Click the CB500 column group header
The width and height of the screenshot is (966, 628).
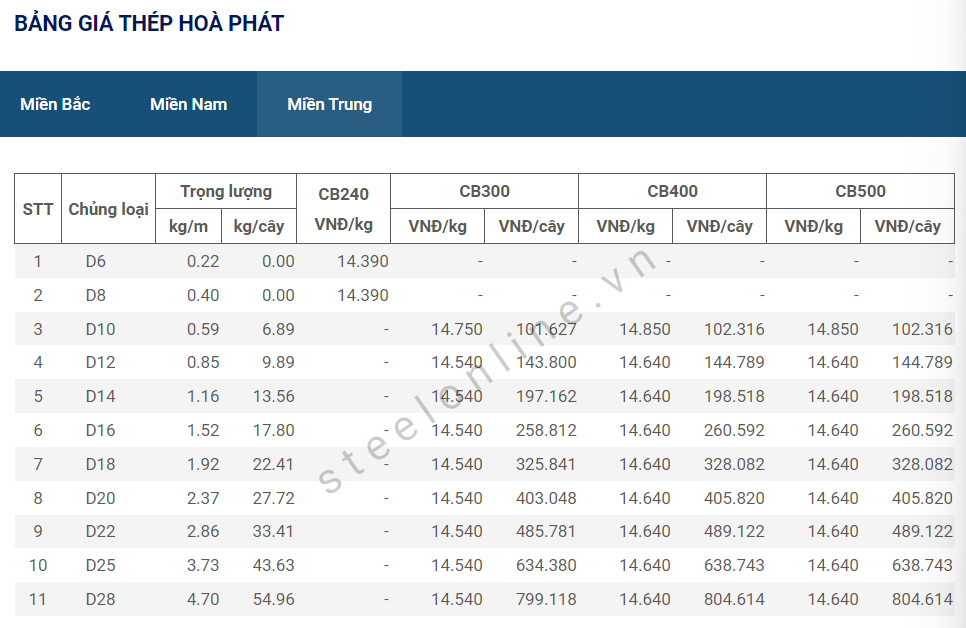click(x=860, y=191)
